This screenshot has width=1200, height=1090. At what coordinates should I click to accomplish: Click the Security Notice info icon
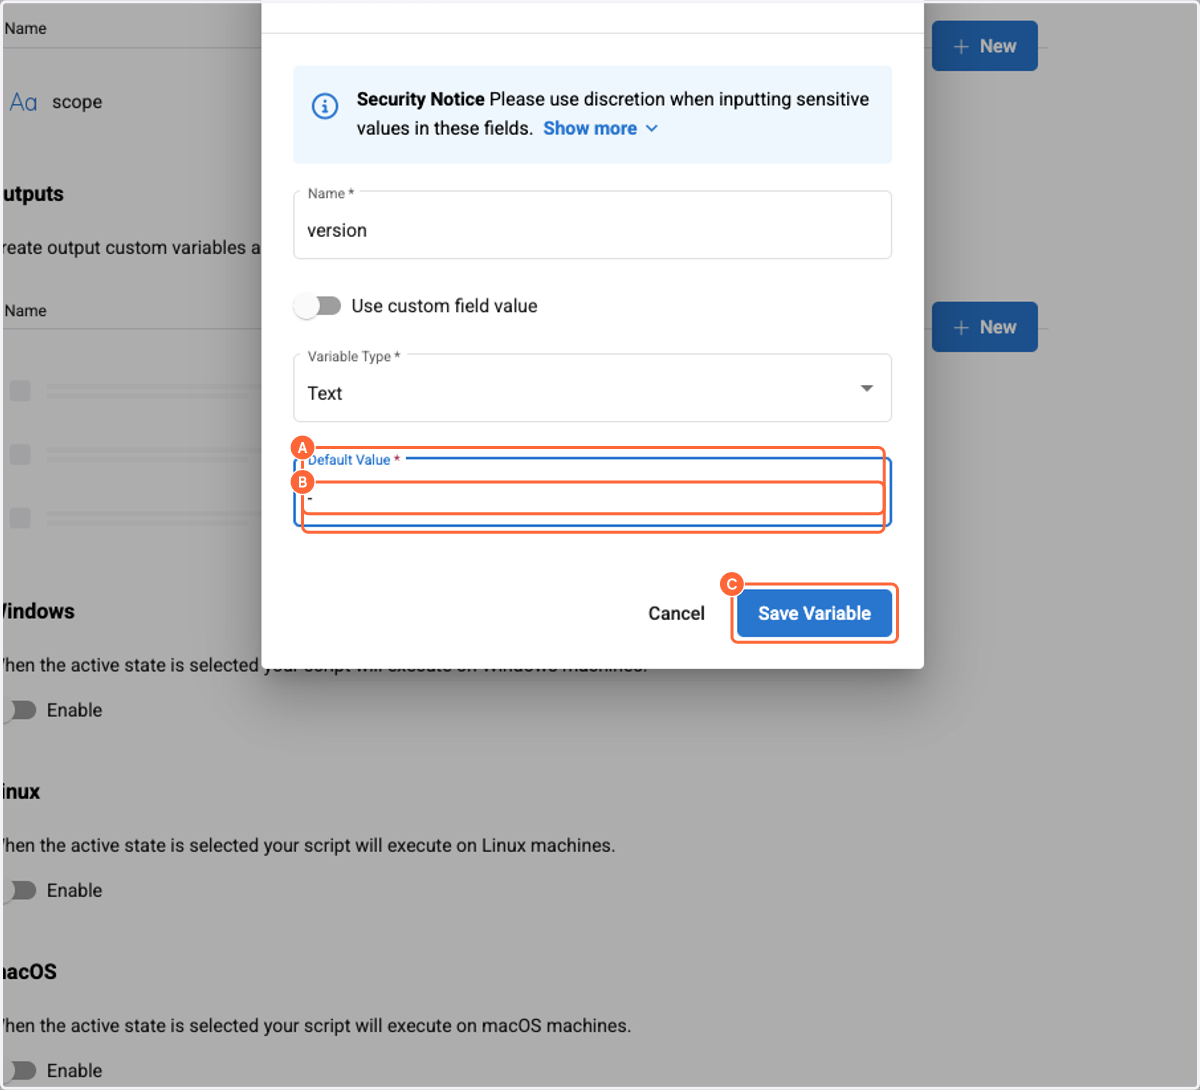[x=325, y=106]
